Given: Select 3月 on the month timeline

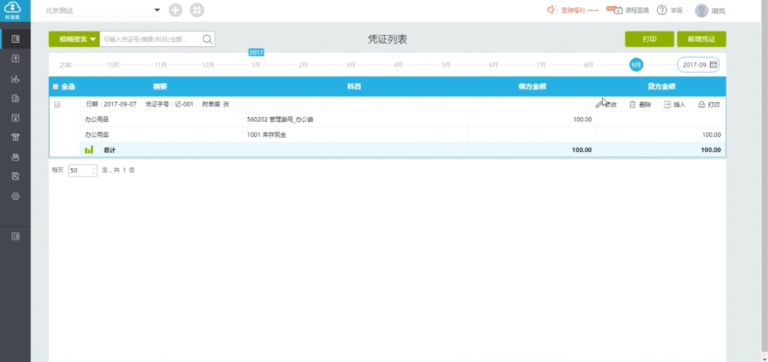Looking at the screenshot, I should pos(351,65).
